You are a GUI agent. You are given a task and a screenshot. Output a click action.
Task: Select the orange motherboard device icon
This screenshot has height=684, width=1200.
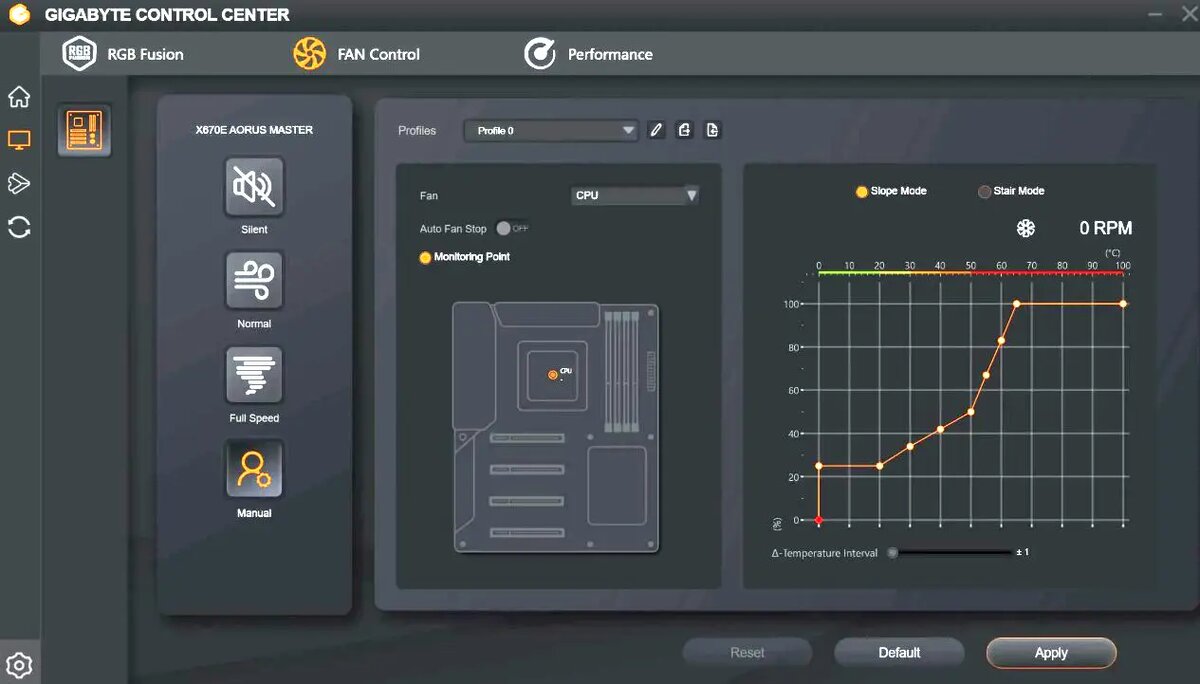(x=84, y=130)
